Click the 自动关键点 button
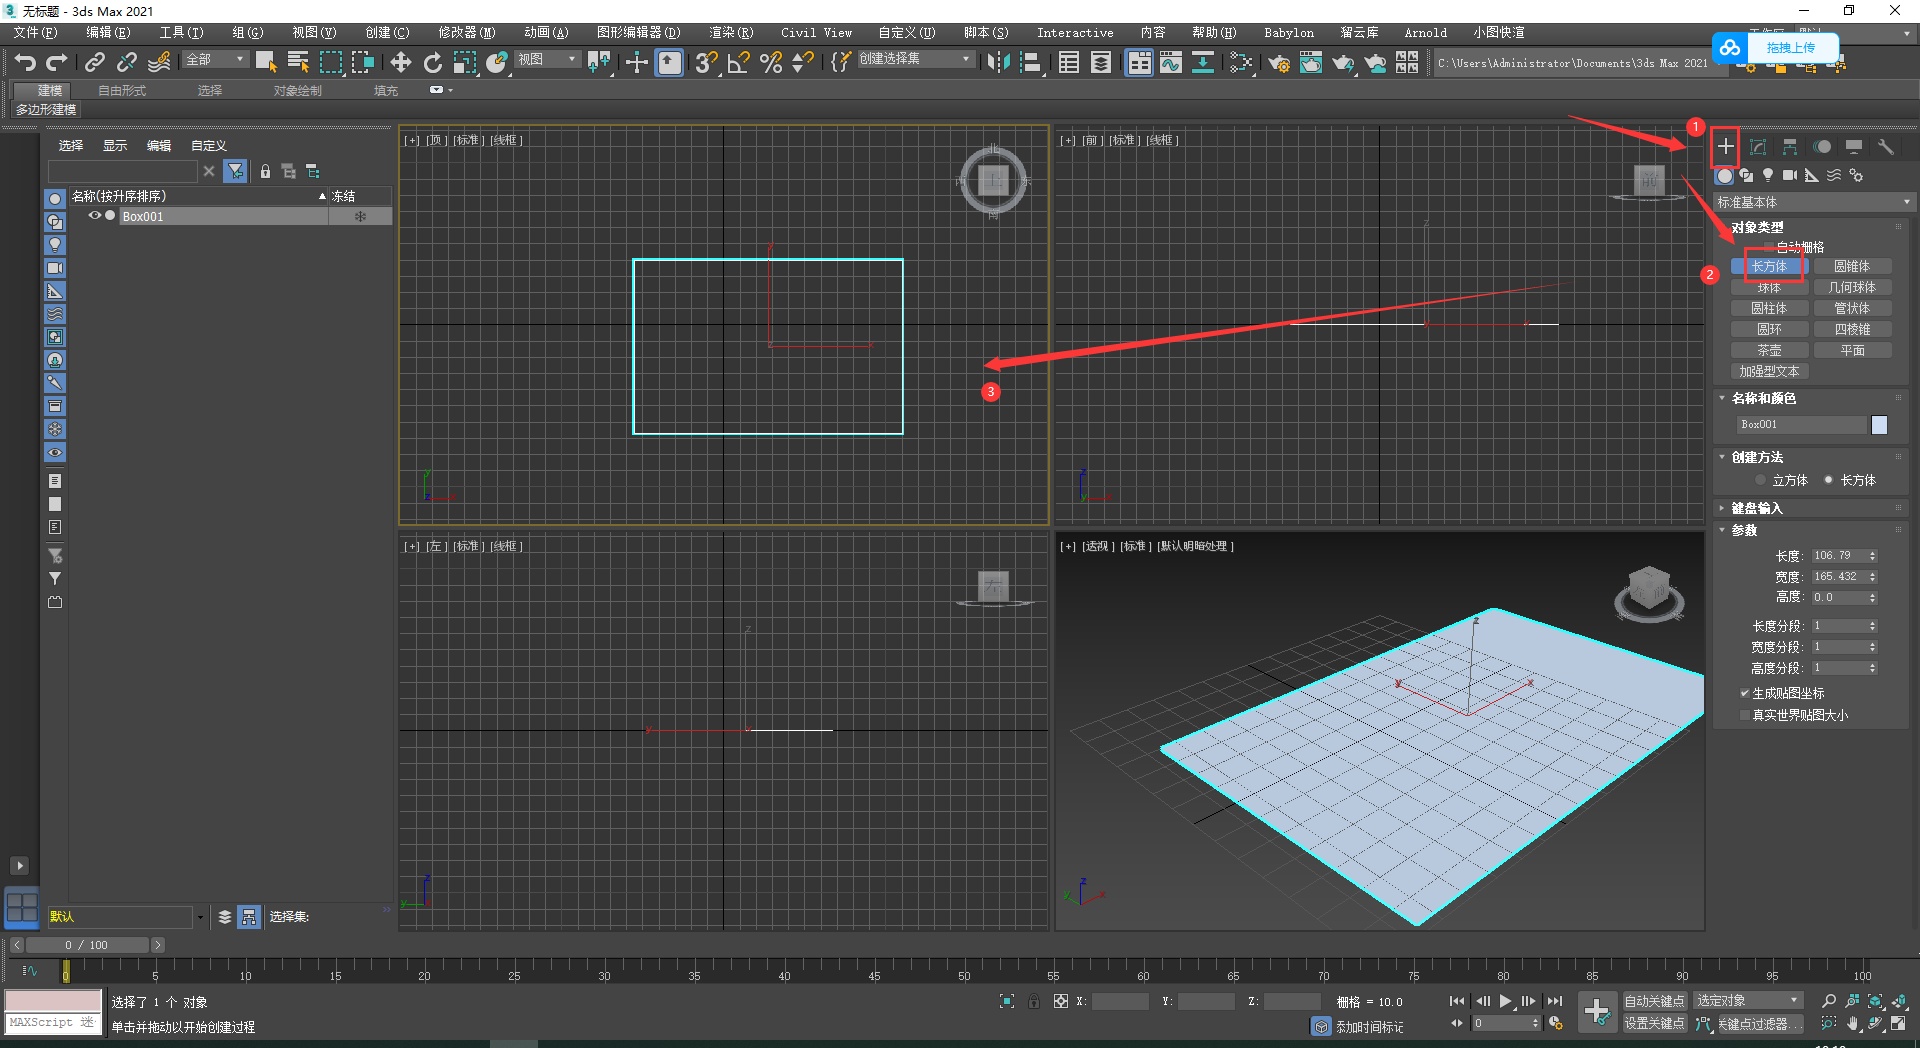 coord(1654,1001)
